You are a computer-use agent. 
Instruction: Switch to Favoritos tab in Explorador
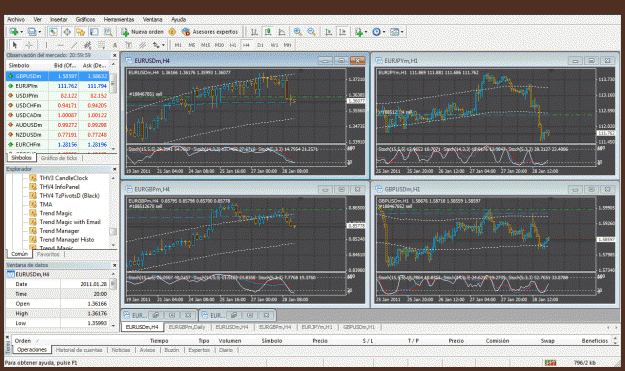point(48,254)
